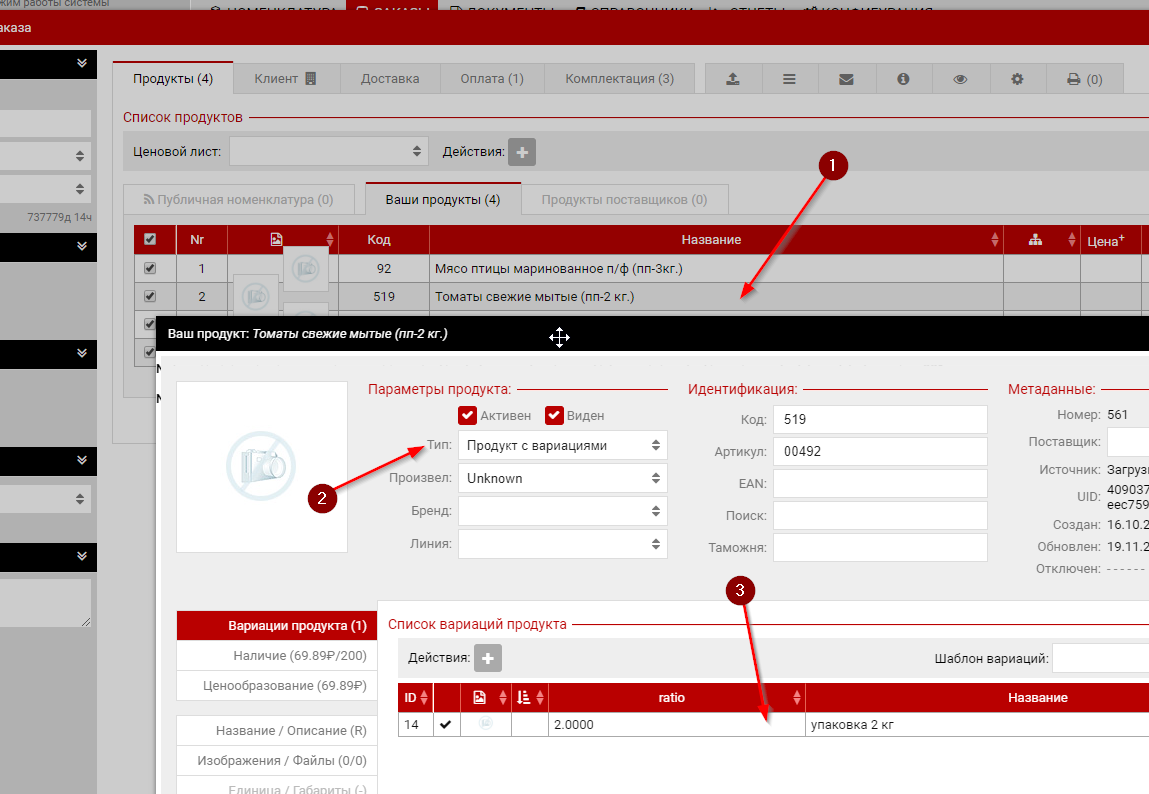Open the Комплектация (3) tab
Screen dimensions: 1149x794
tap(619, 78)
